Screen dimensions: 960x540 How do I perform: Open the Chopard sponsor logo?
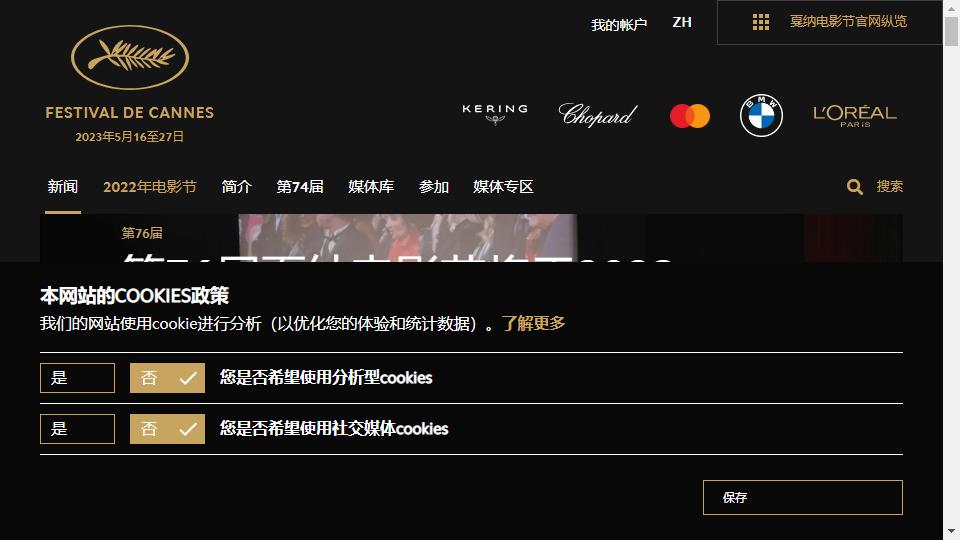[x=598, y=114]
